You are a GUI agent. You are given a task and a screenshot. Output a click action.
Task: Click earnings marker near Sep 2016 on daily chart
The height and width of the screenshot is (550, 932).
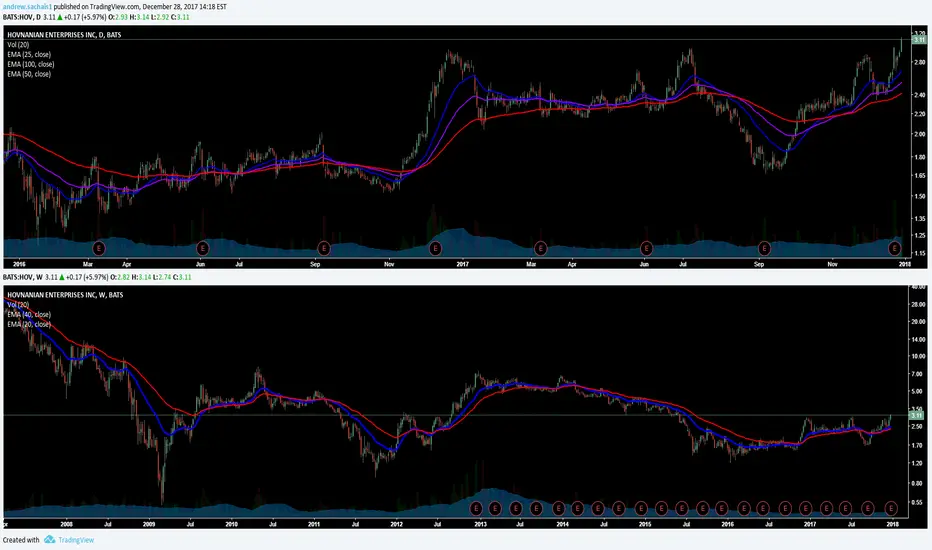tap(324, 248)
